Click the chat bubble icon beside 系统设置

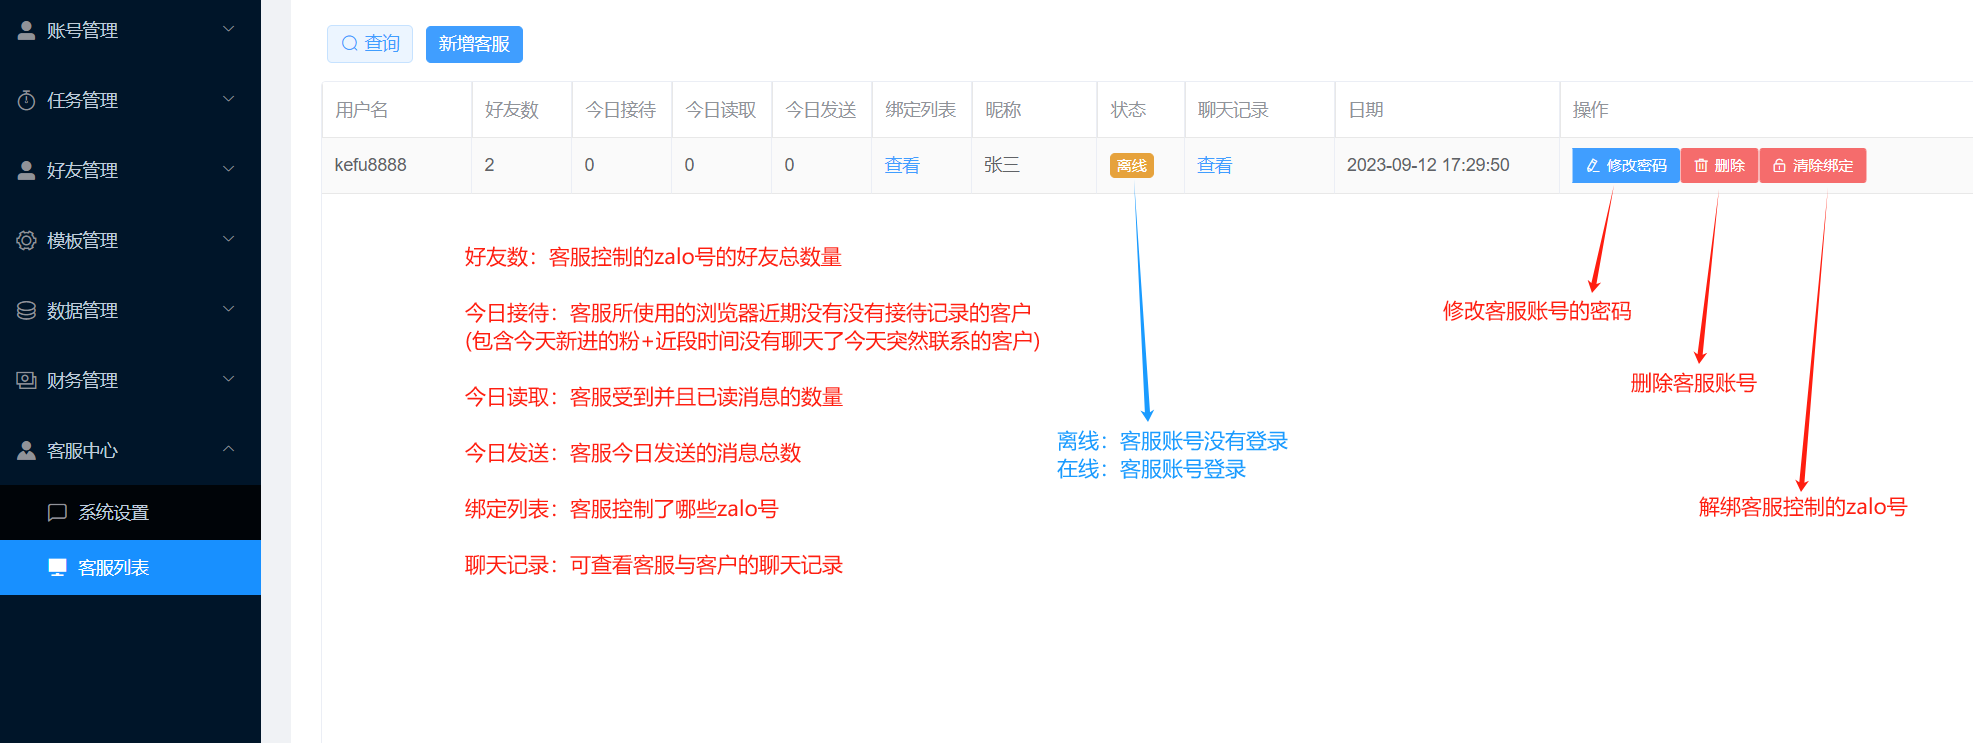point(58,513)
